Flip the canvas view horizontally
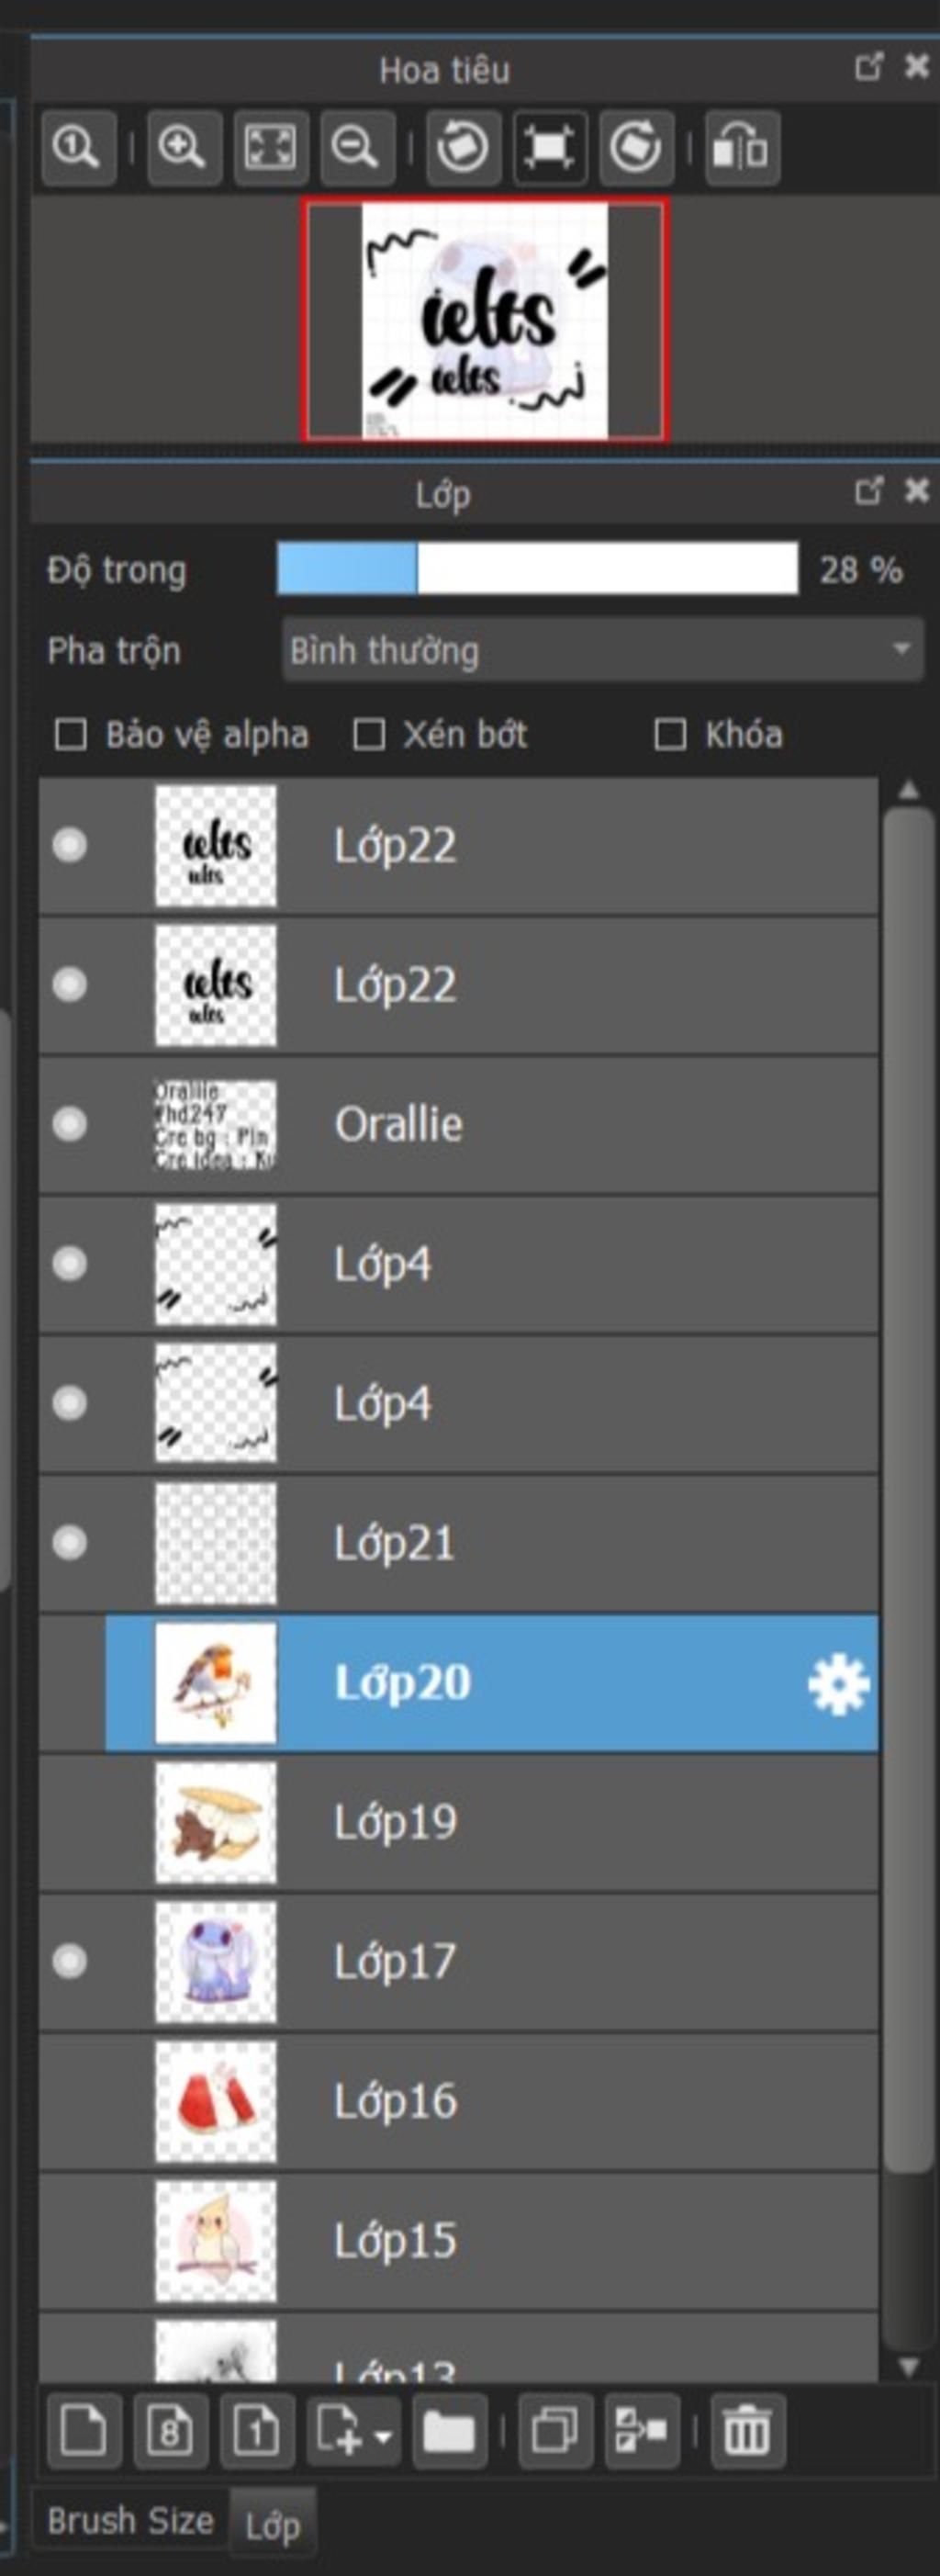Screen dimensions: 940x2576 coord(741,148)
